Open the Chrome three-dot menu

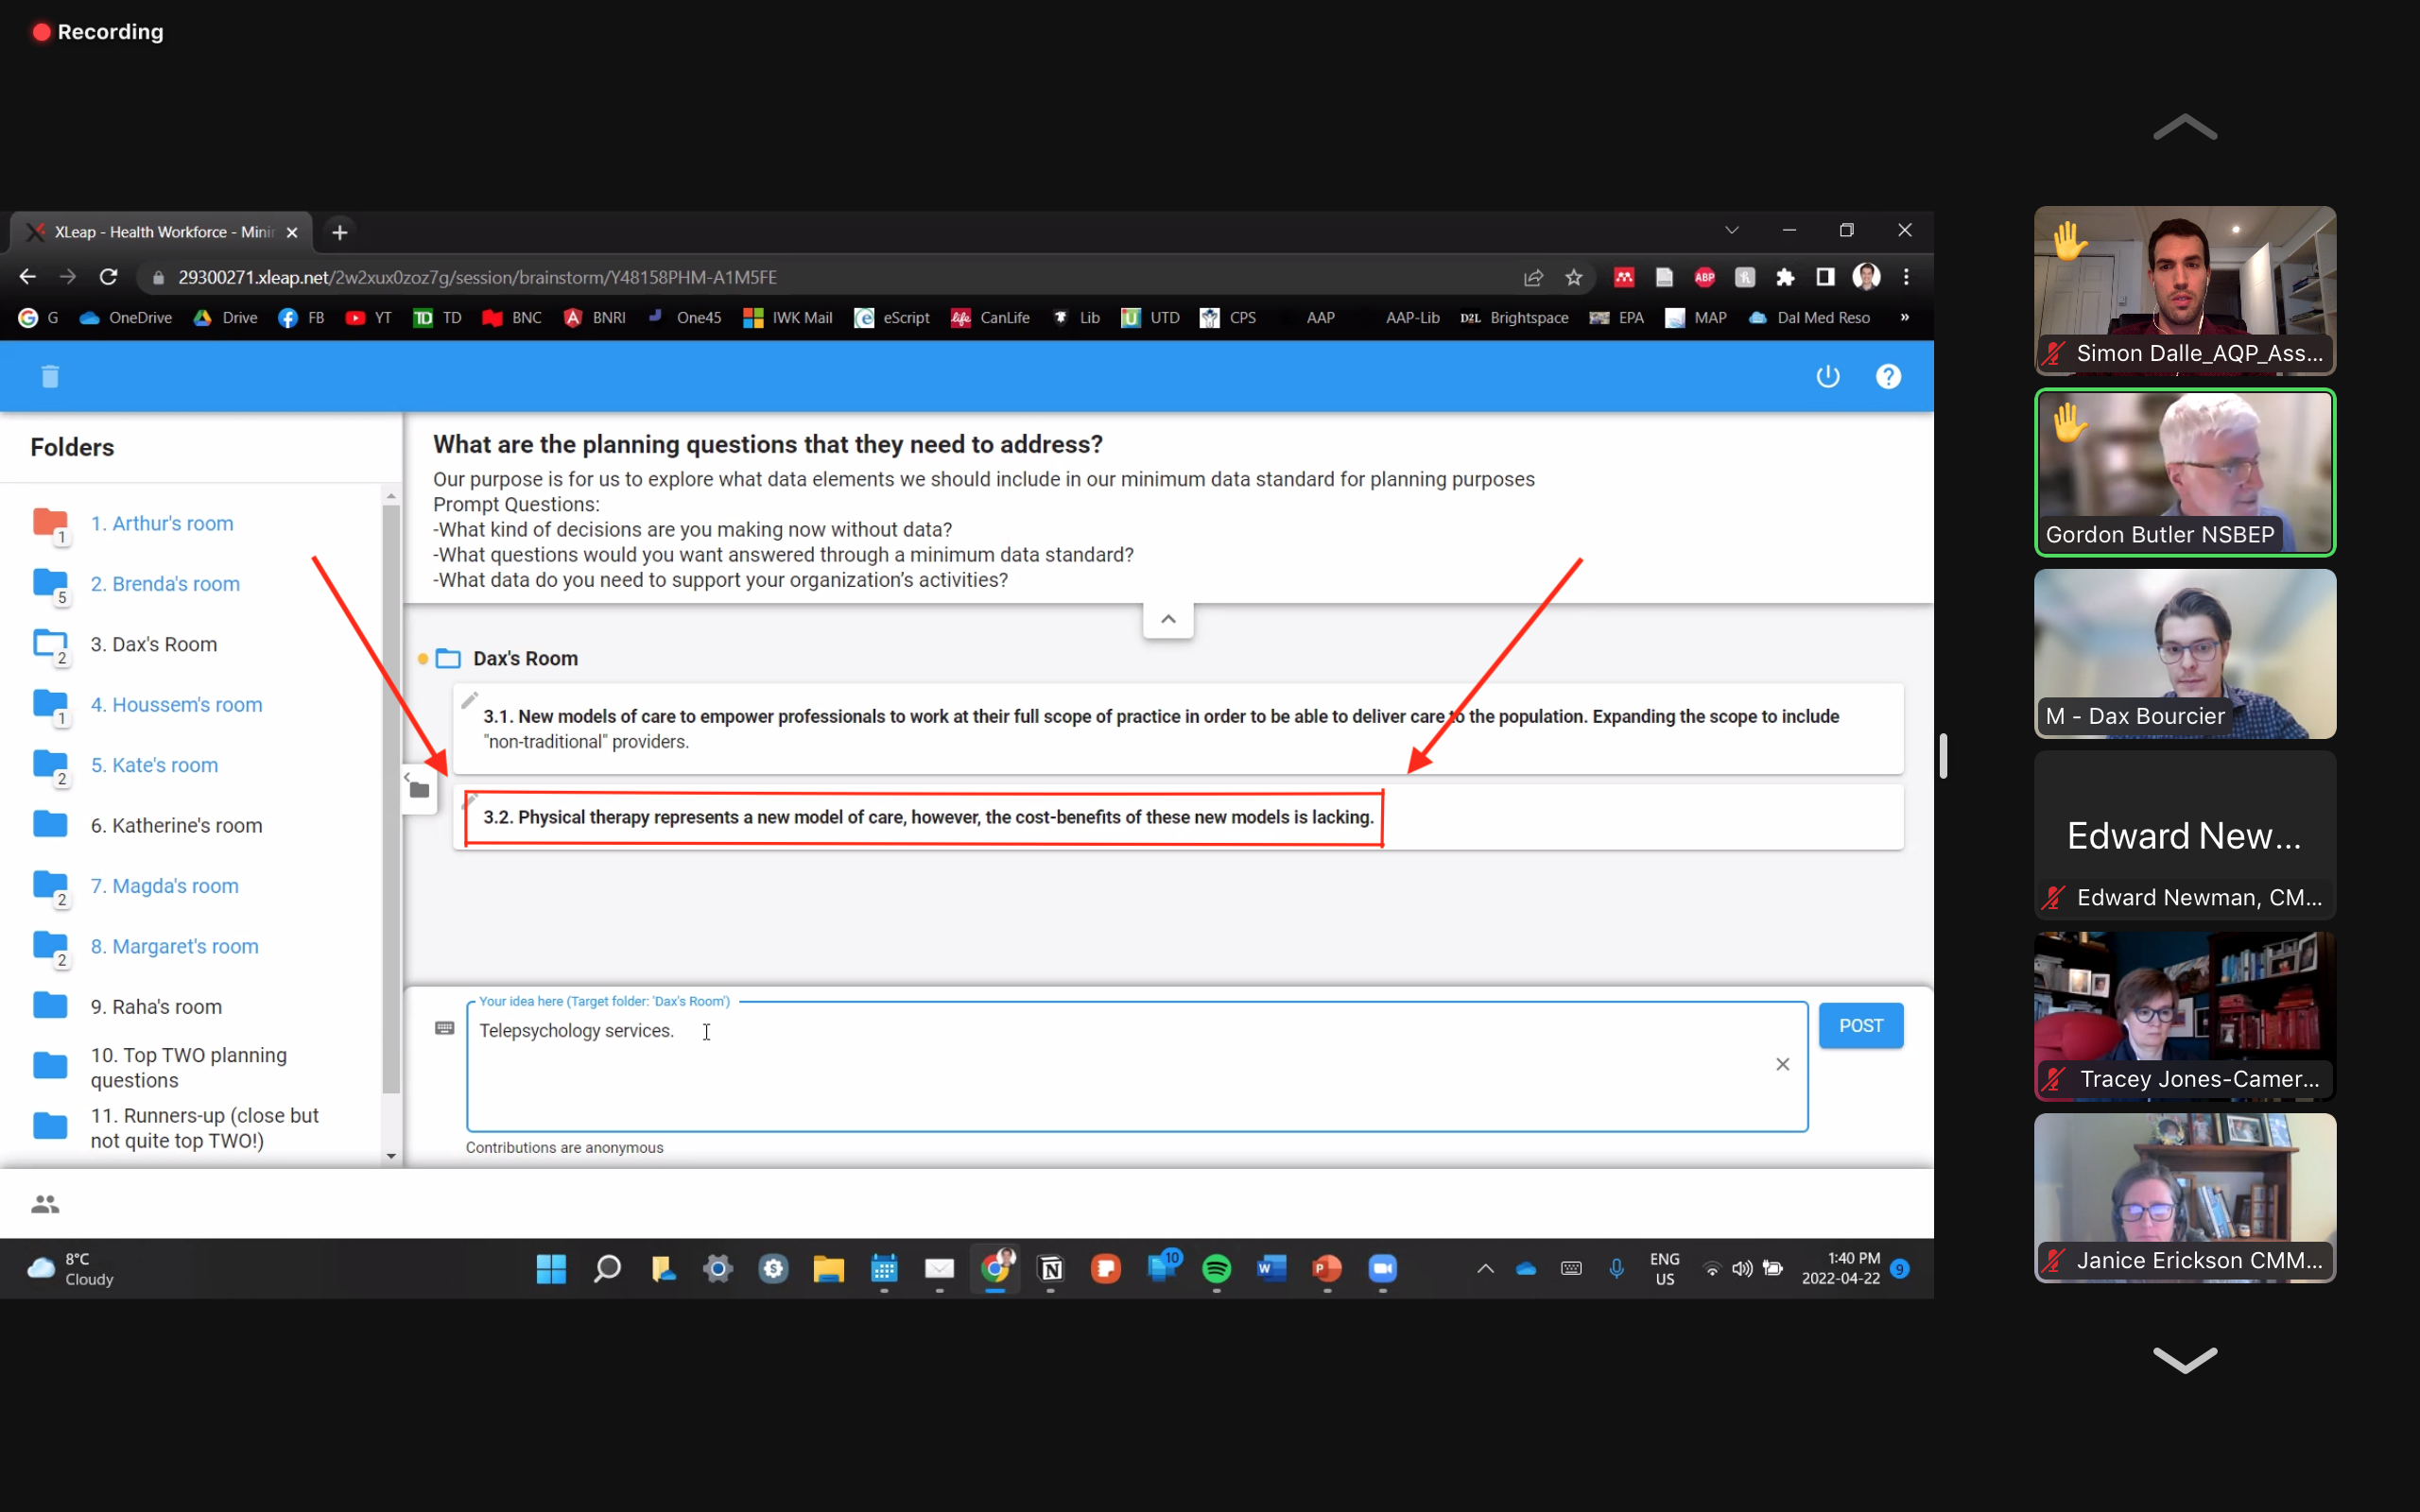click(1906, 277)
